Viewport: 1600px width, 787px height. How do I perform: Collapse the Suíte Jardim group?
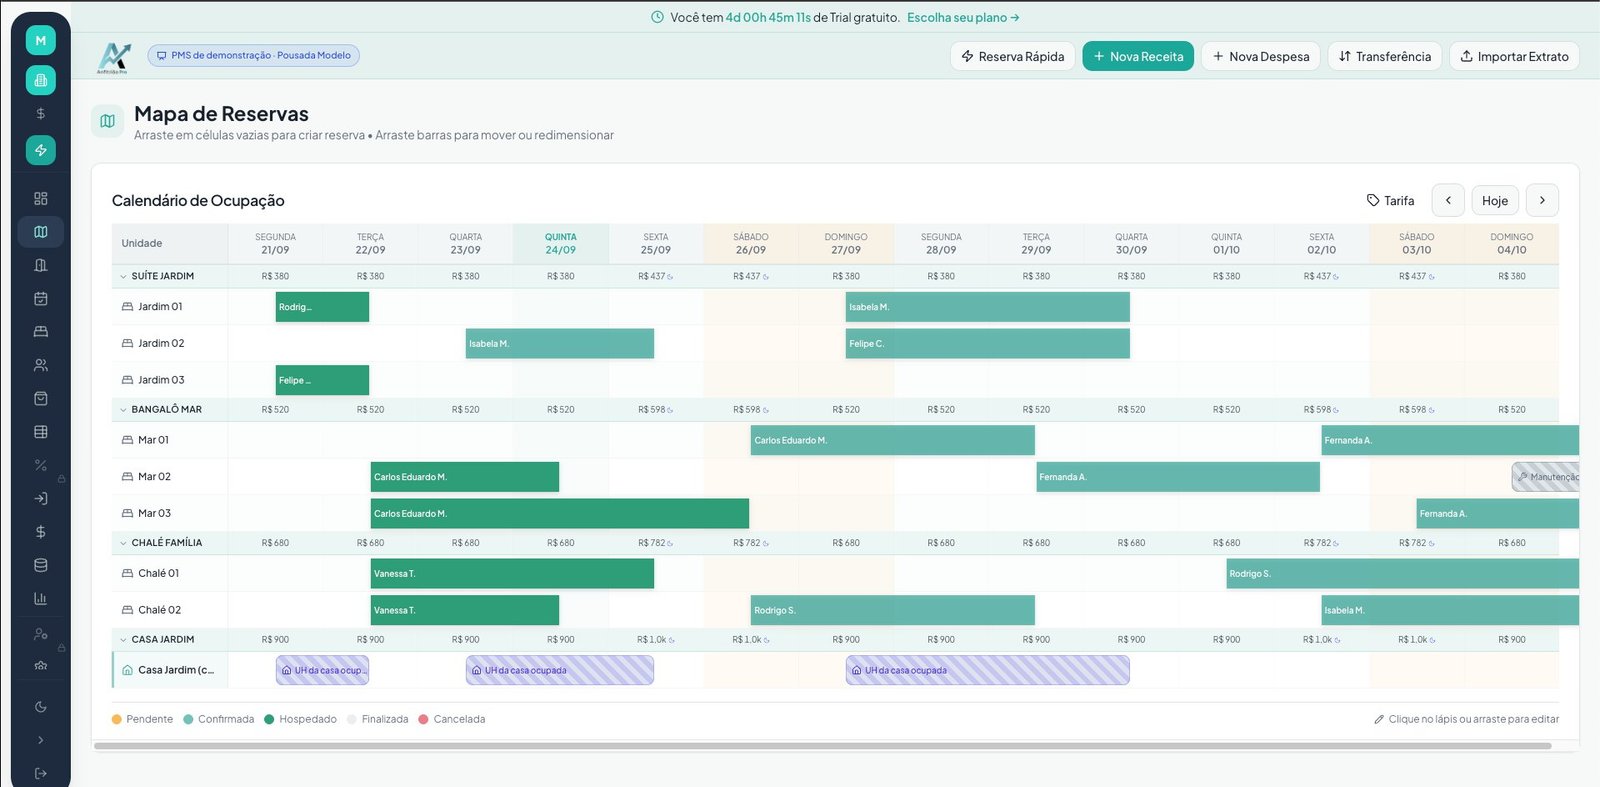coord(124,276)
